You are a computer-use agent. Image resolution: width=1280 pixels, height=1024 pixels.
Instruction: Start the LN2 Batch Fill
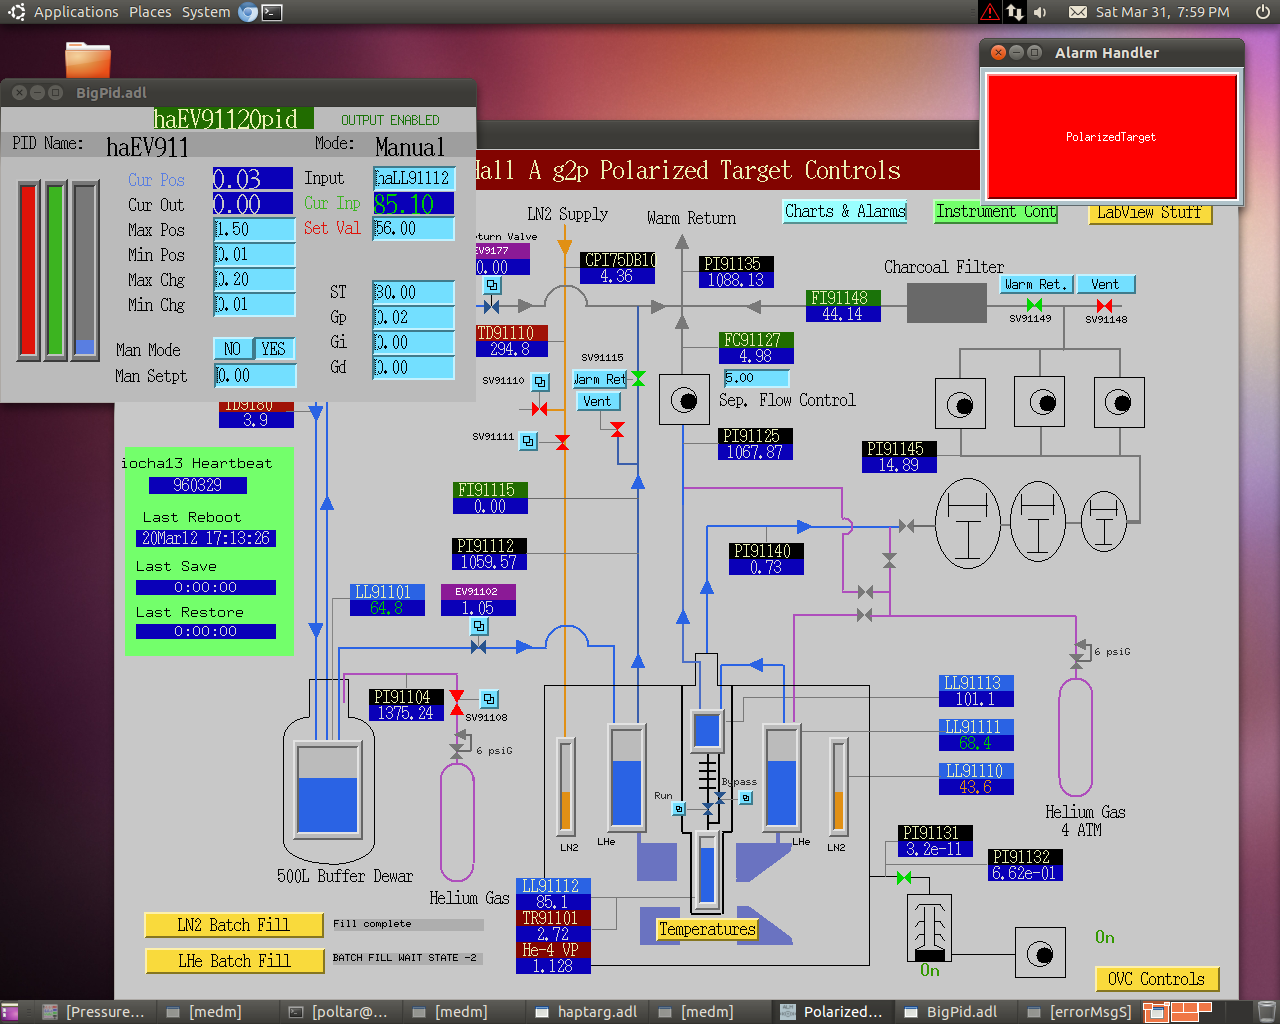234,925
